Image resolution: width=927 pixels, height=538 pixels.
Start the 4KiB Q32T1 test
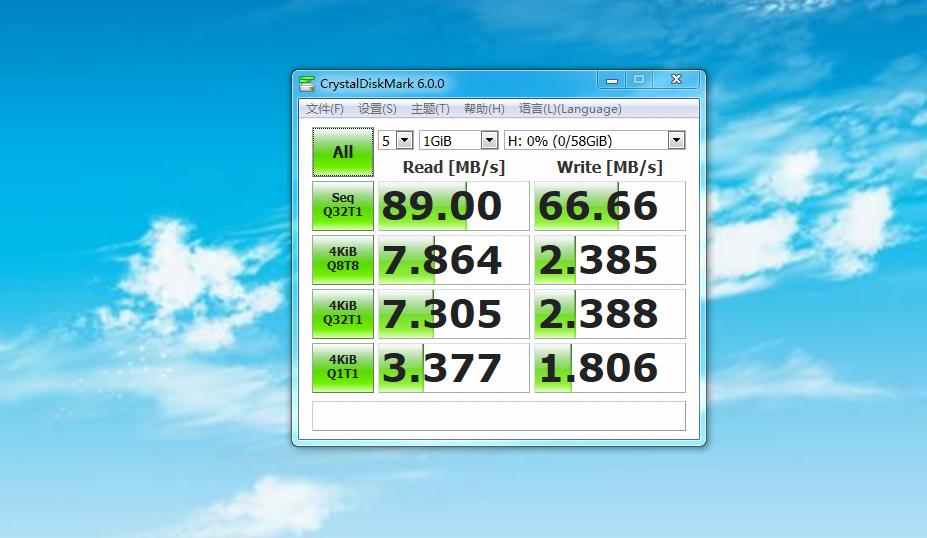[343, 313]
